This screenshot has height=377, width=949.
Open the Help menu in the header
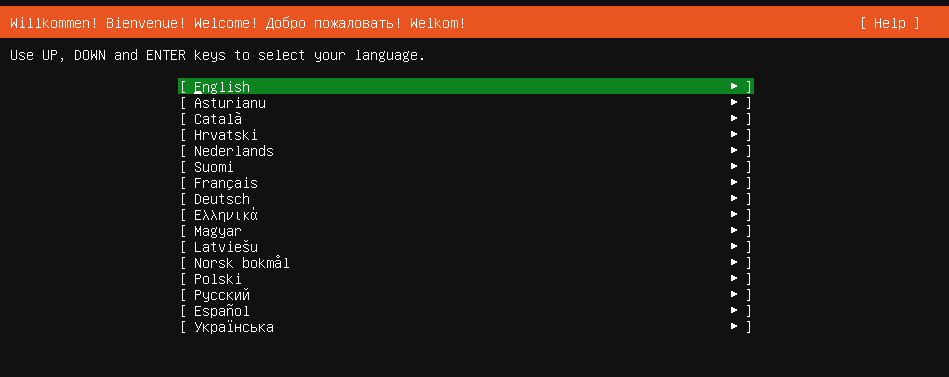[890, 23]
